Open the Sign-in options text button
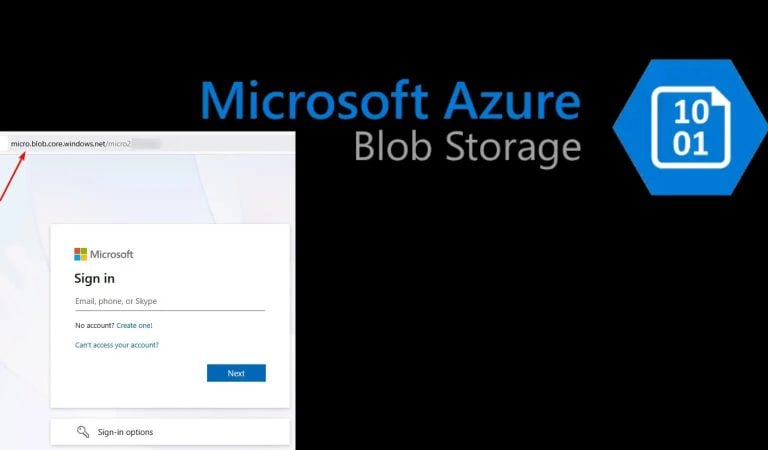This screenshot has width=768, height=450. pyautogui.click(x=125, y=432)
